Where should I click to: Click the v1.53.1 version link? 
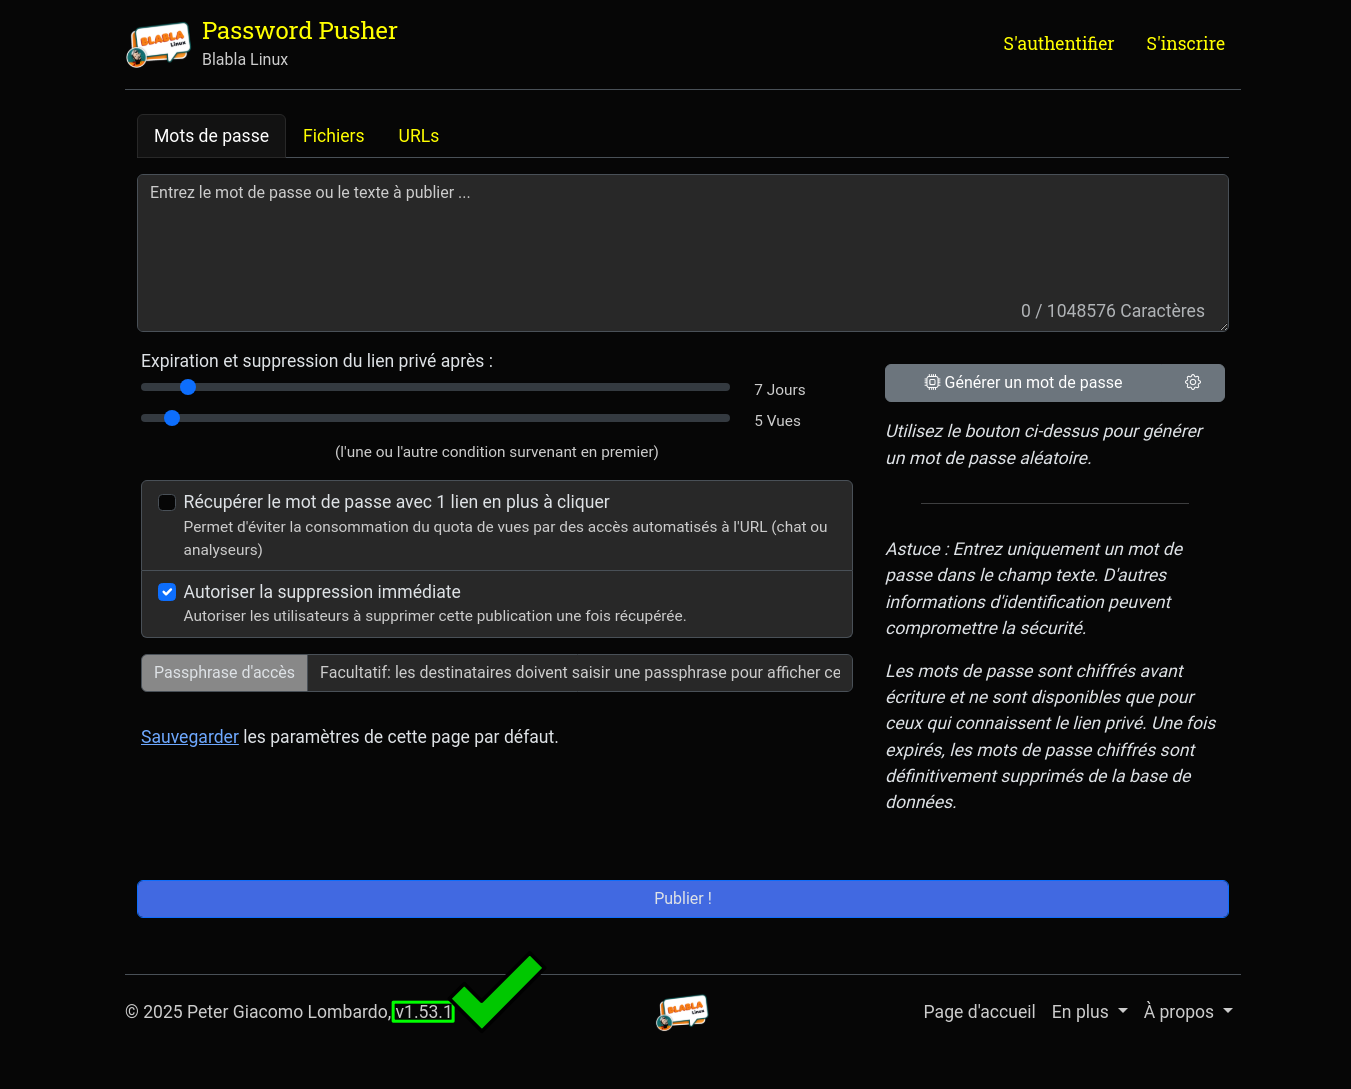(x=423, y=1012)
